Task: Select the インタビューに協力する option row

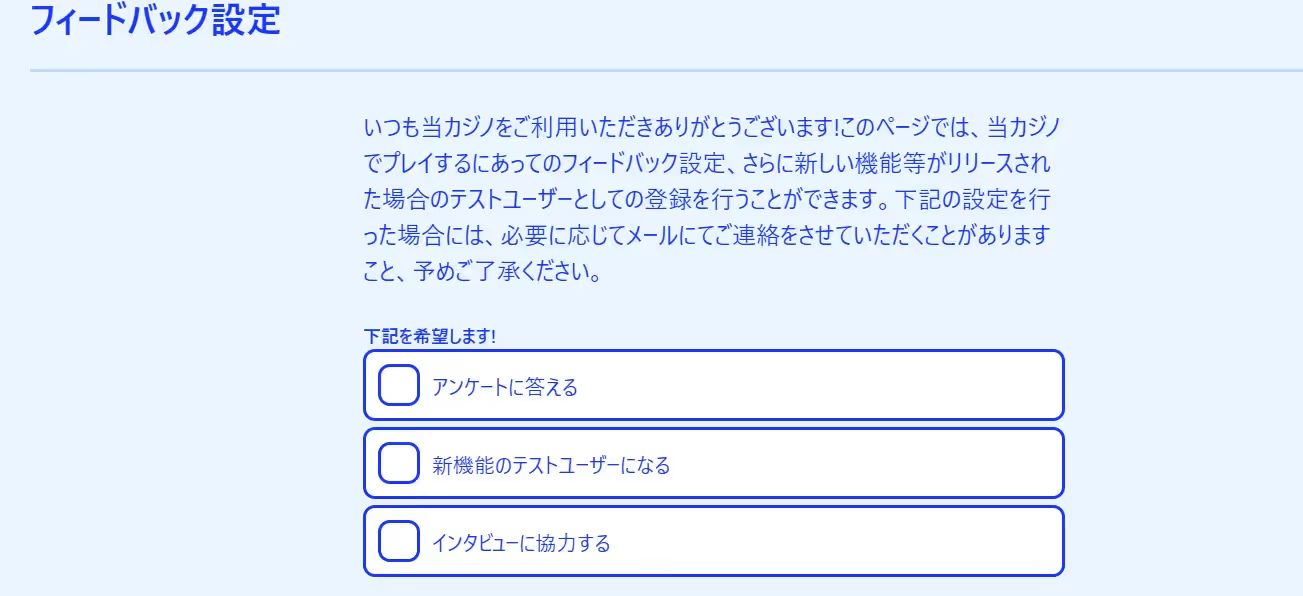Action: [713, 541]
